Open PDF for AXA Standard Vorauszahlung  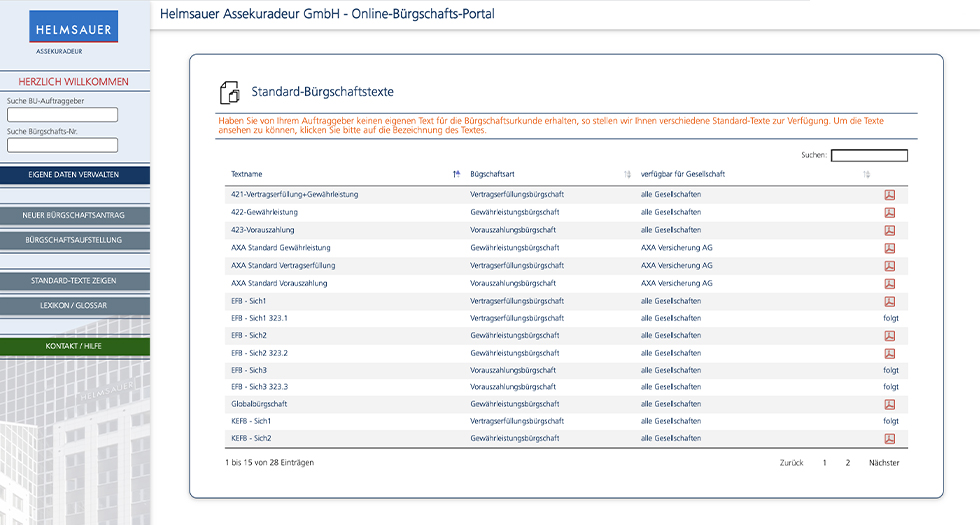(x=889, y=284)
